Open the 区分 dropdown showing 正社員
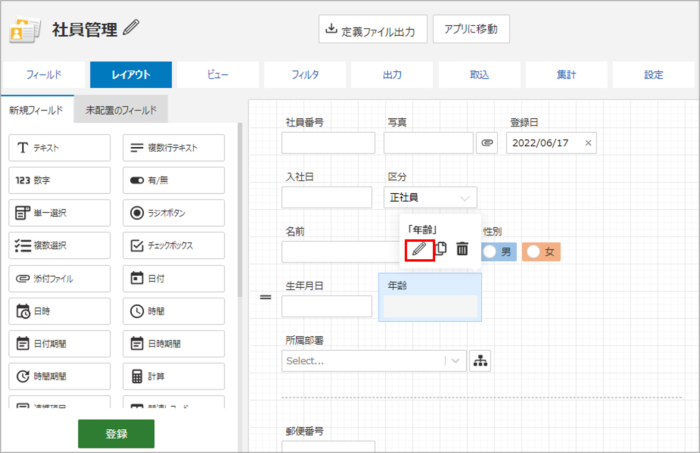Viewport: 700px width, 453px height. [x=430, y=197]
